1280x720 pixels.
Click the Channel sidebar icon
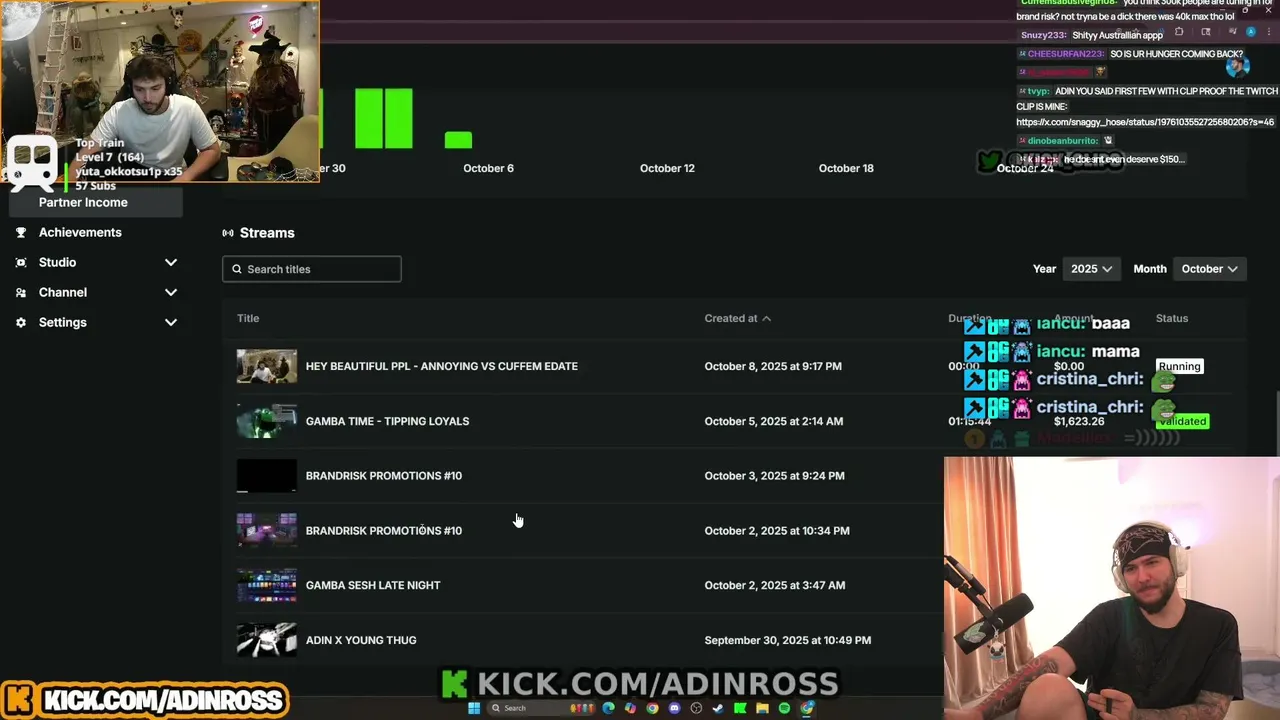[21, 292]
